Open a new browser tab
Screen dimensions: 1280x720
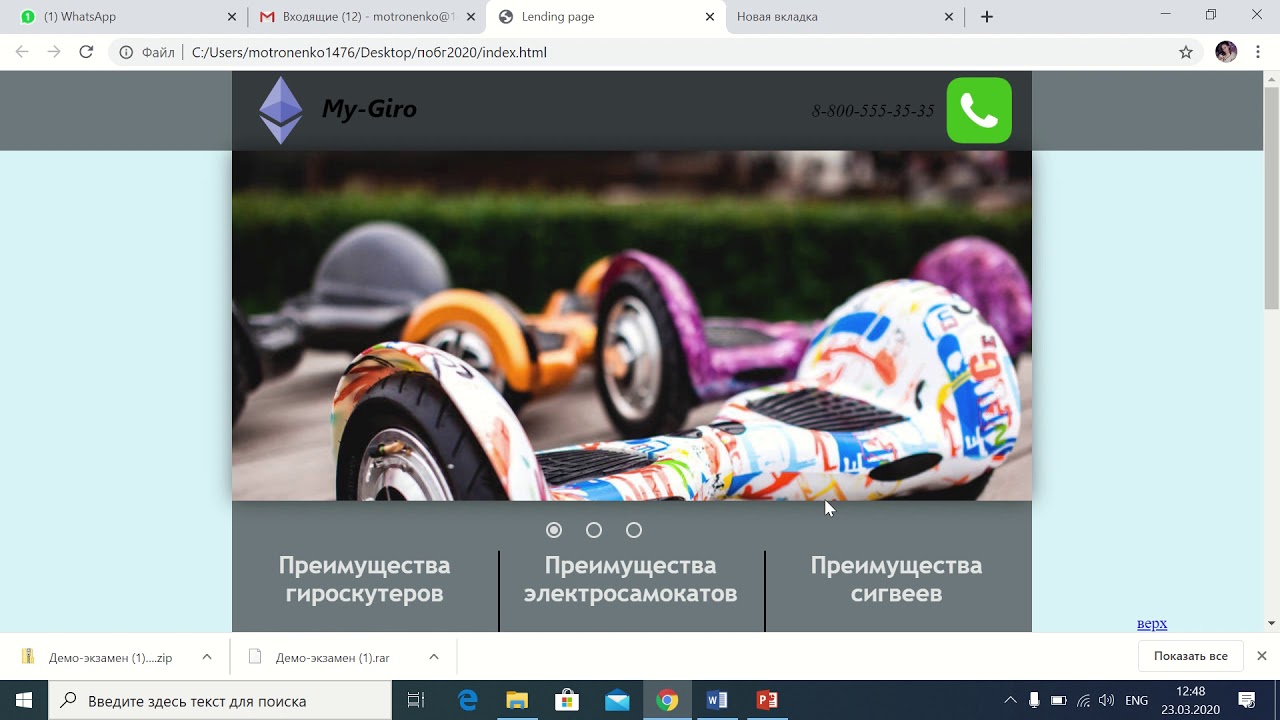987,17
